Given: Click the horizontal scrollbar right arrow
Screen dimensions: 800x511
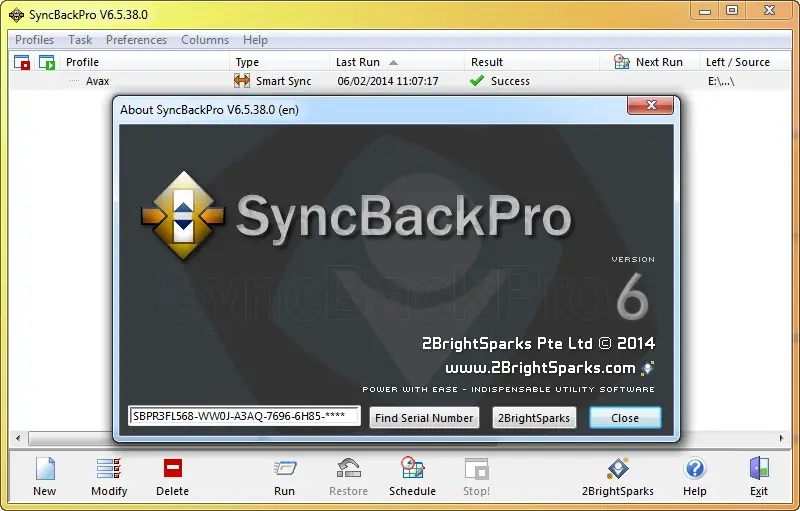Looking at the screenshot, I should [x=781, y=438].
